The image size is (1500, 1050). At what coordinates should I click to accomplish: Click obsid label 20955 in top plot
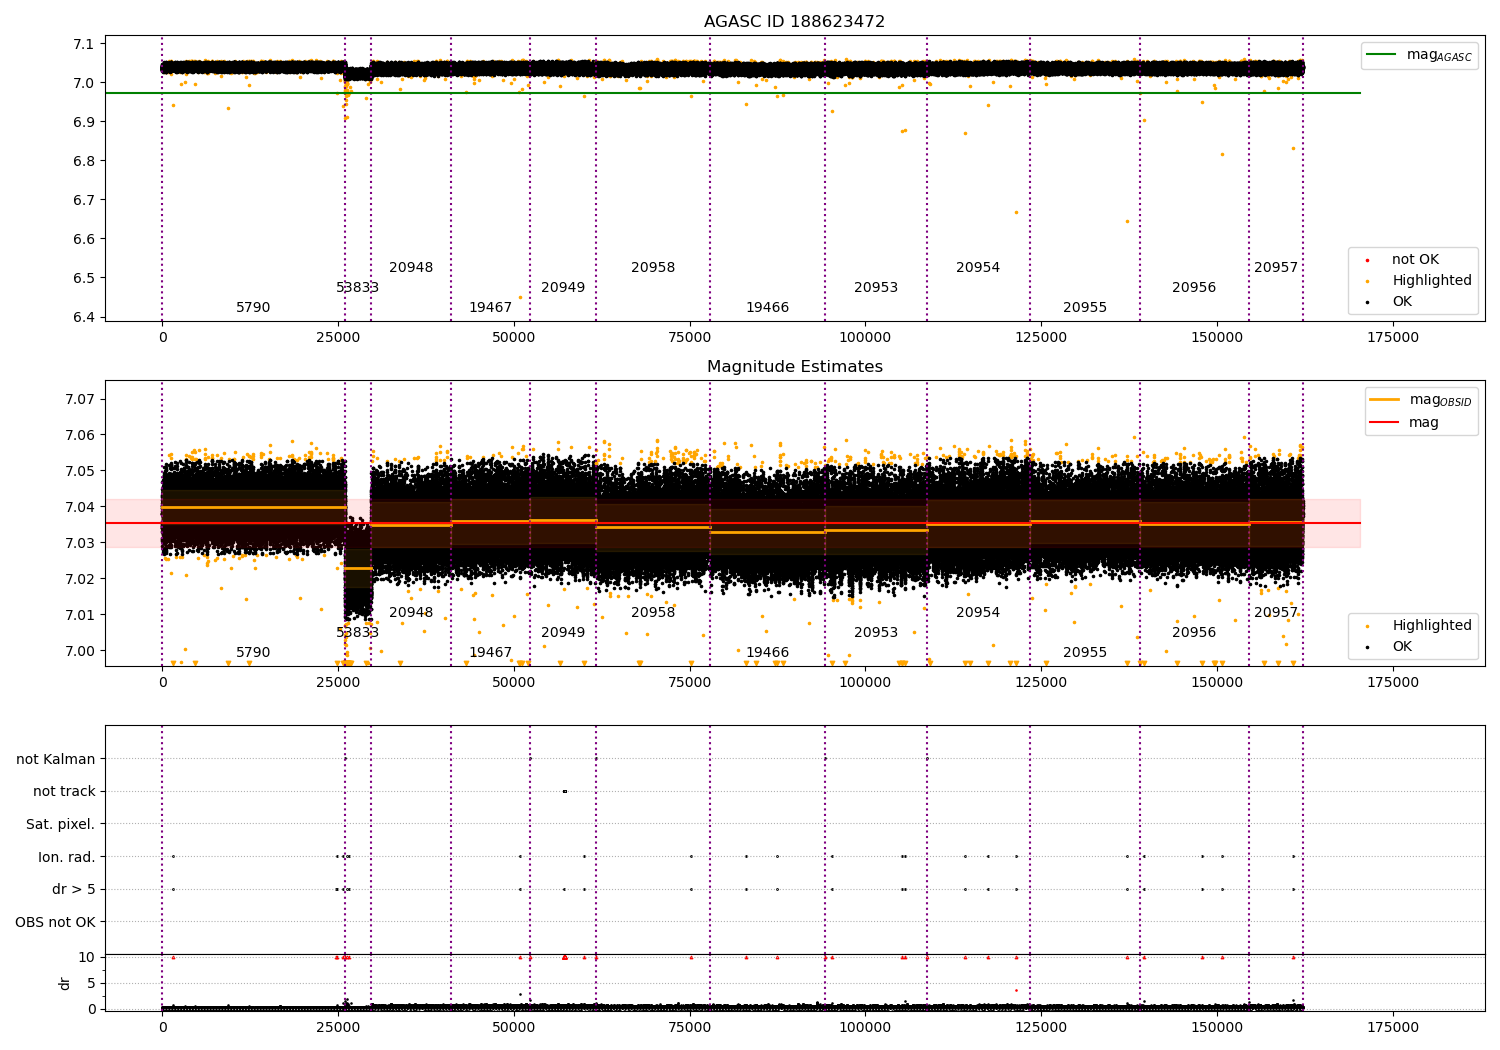pyautogui.click(x=1085, y=308)
